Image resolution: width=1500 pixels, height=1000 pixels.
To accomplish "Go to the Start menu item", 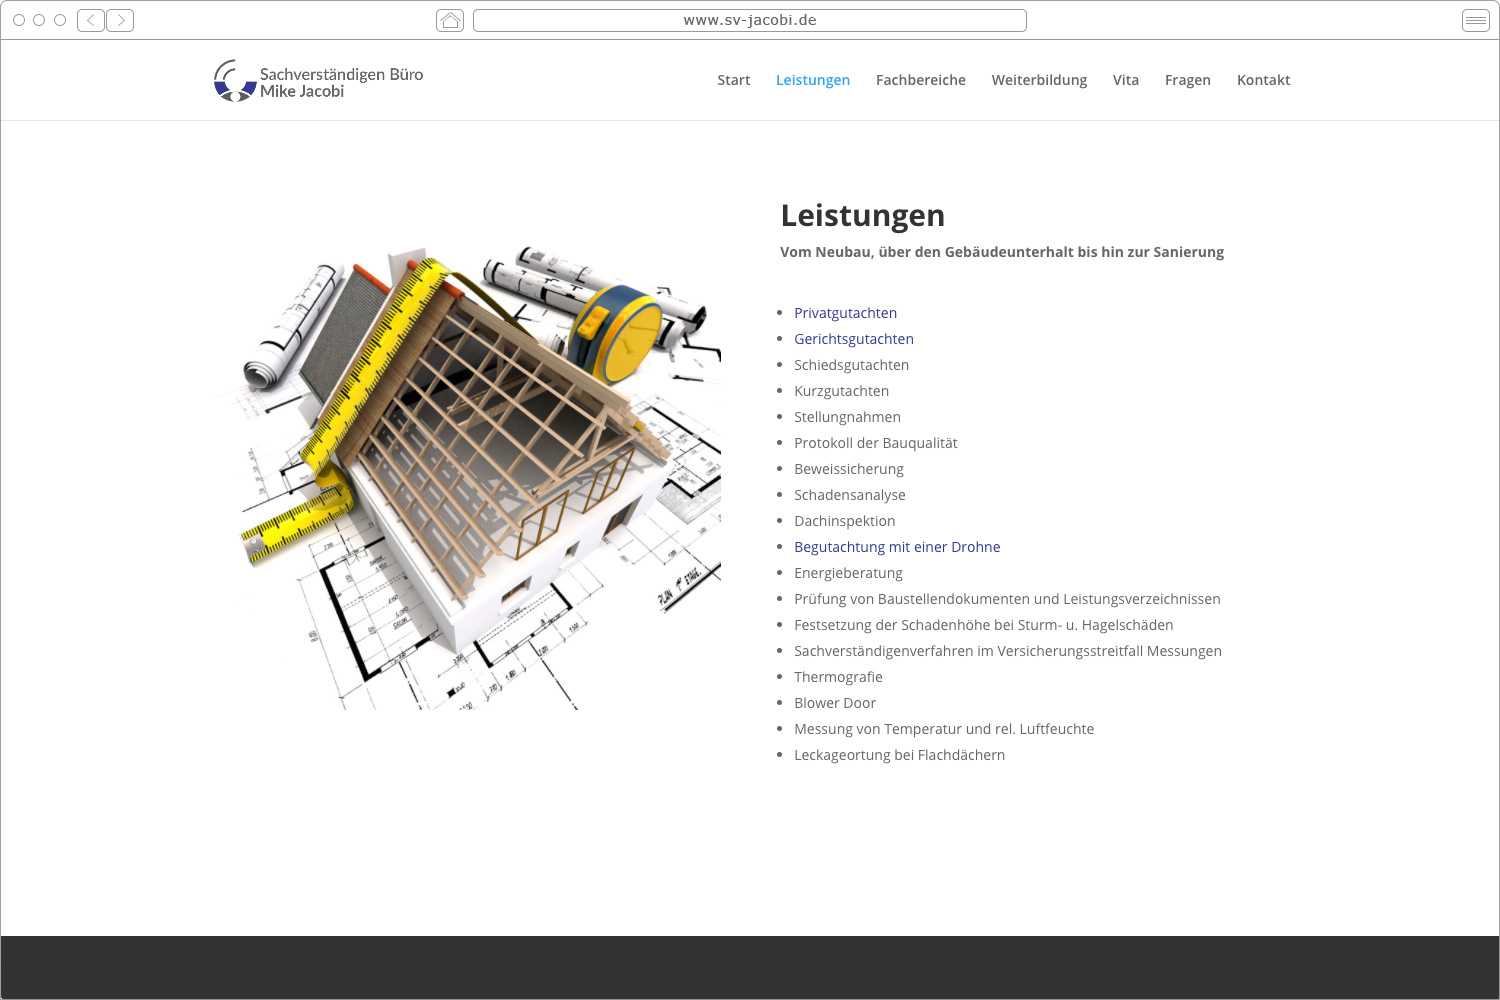I will tap(734, 80).
